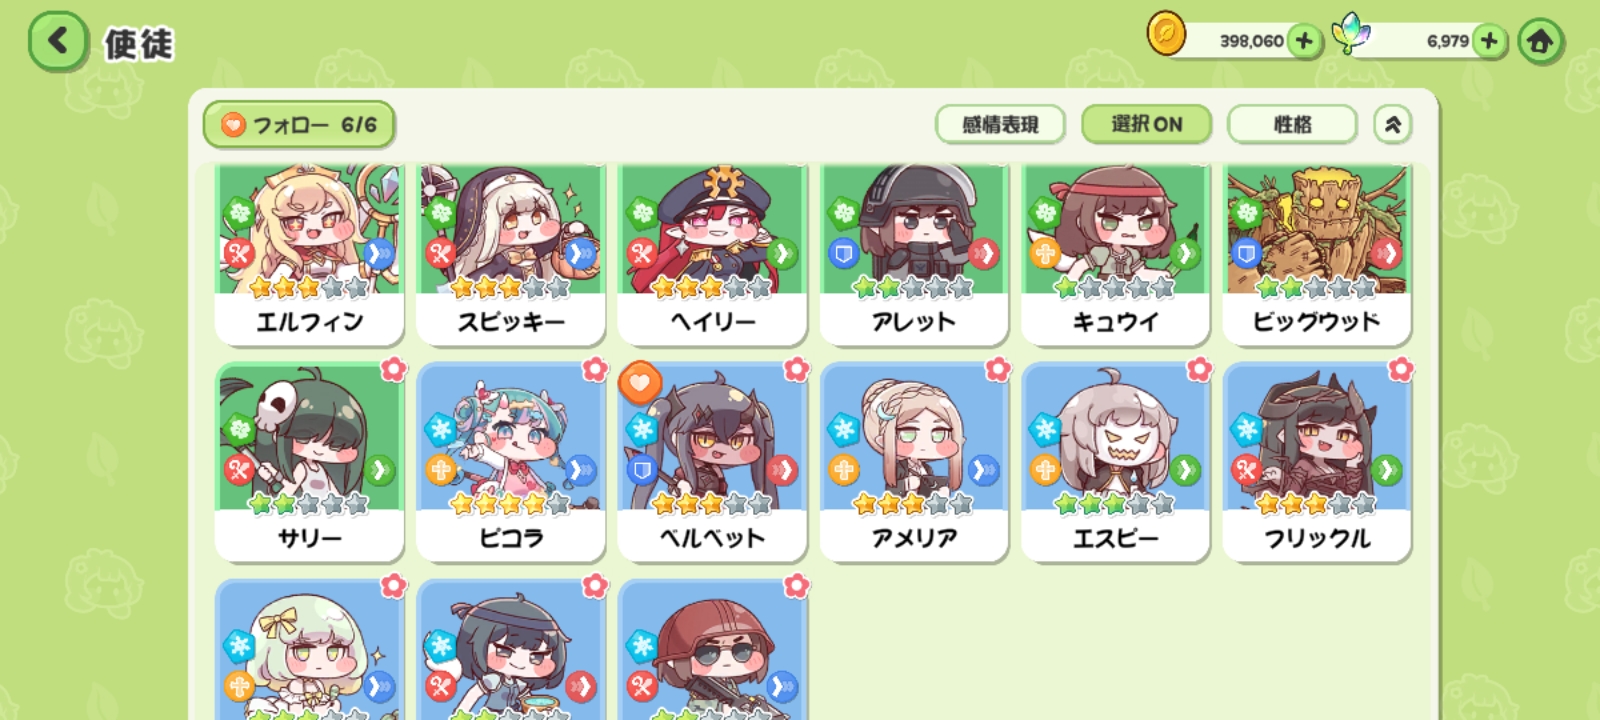The width and height of the screenshot is (1600, 720).
Task: Tap the star rating on ヘイリー
Action: pos(711,288)
